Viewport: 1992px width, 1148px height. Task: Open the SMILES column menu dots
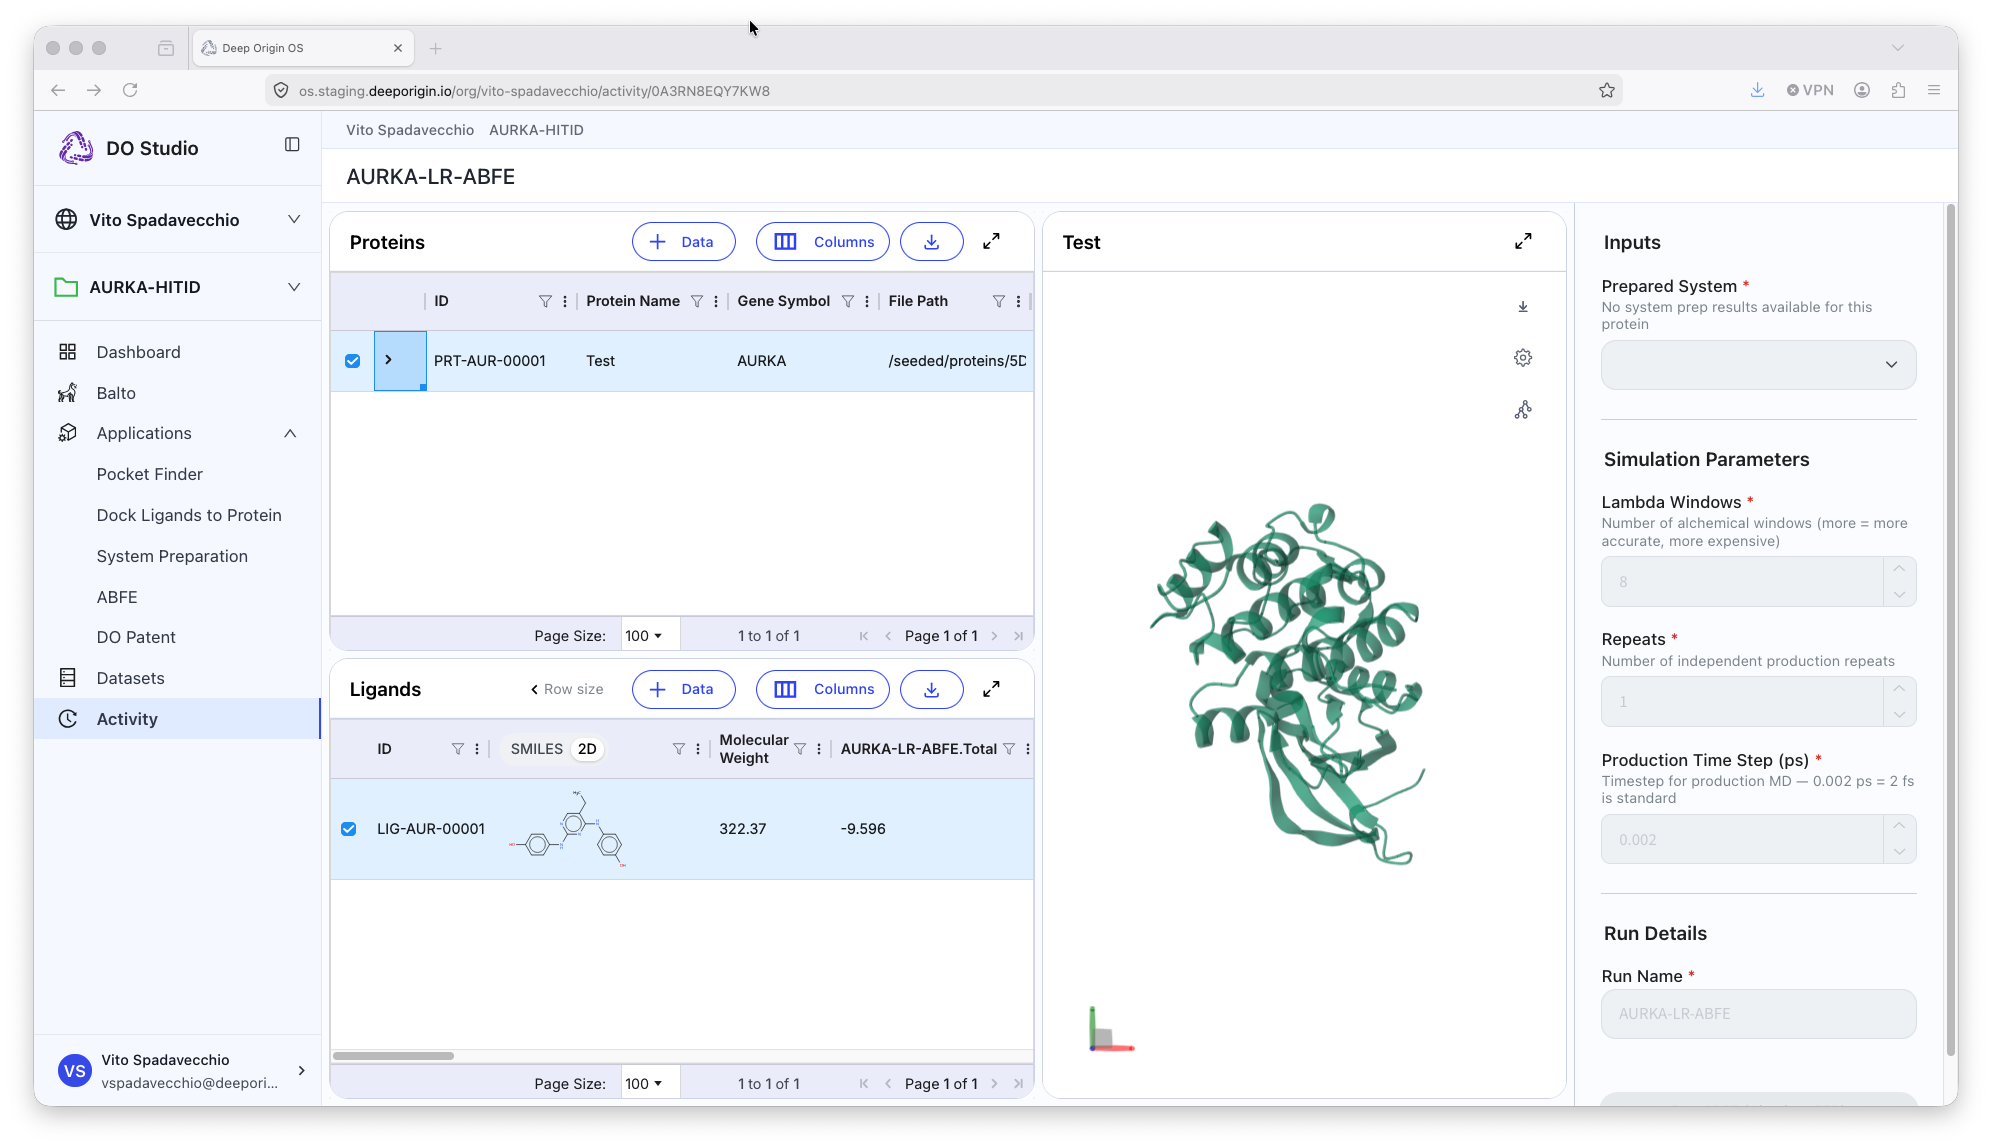pyautogui.click(x=698, y=749)
